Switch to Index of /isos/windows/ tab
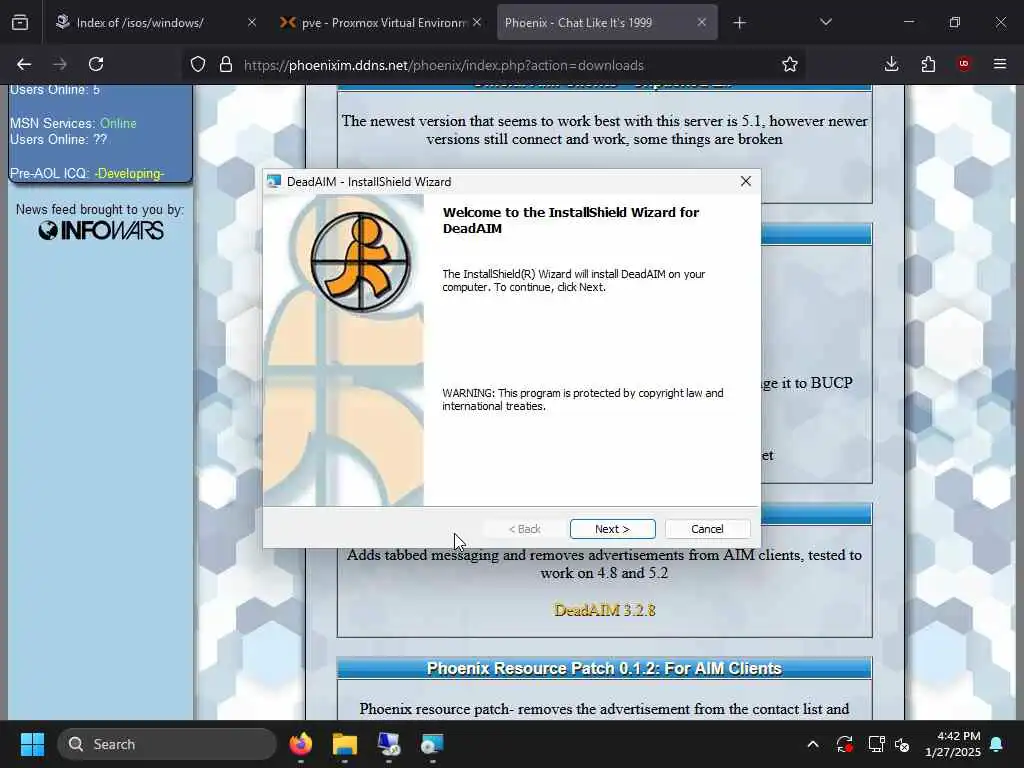Screen dimensions: 1024x768 click(x=140, y=23)
